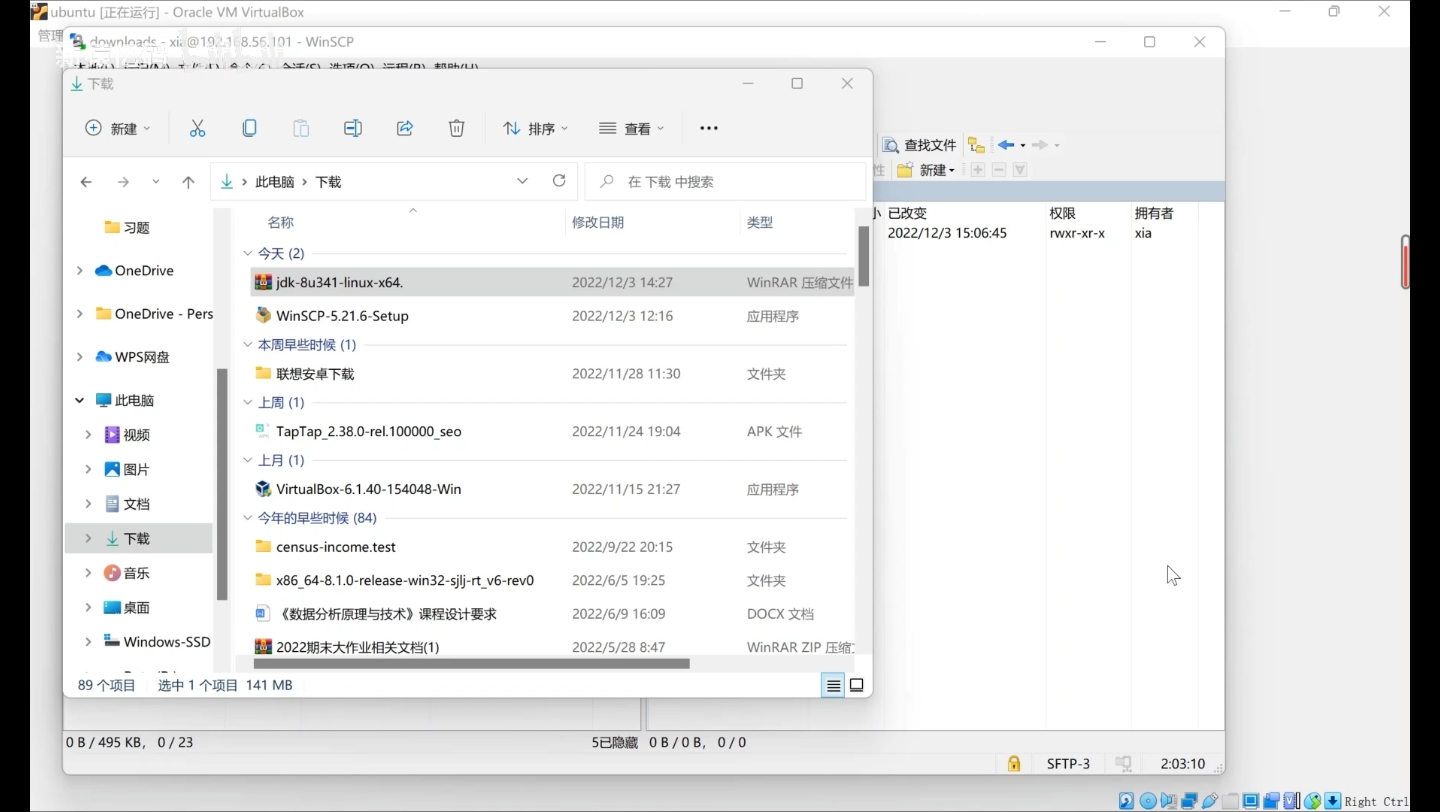The width and height of the screenshot is (1440, 812).
Task: Navigate up a level with the up arrow button
Action: [x=188, y=181]
